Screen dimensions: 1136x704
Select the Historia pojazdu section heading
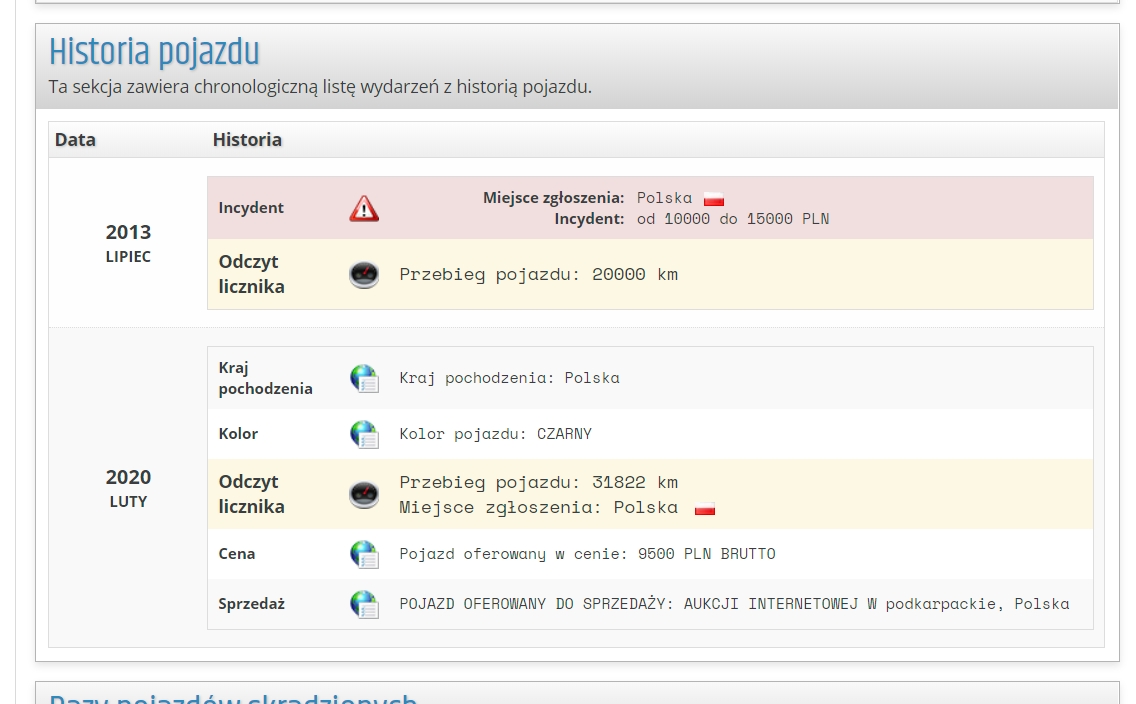tap(154, 52)
